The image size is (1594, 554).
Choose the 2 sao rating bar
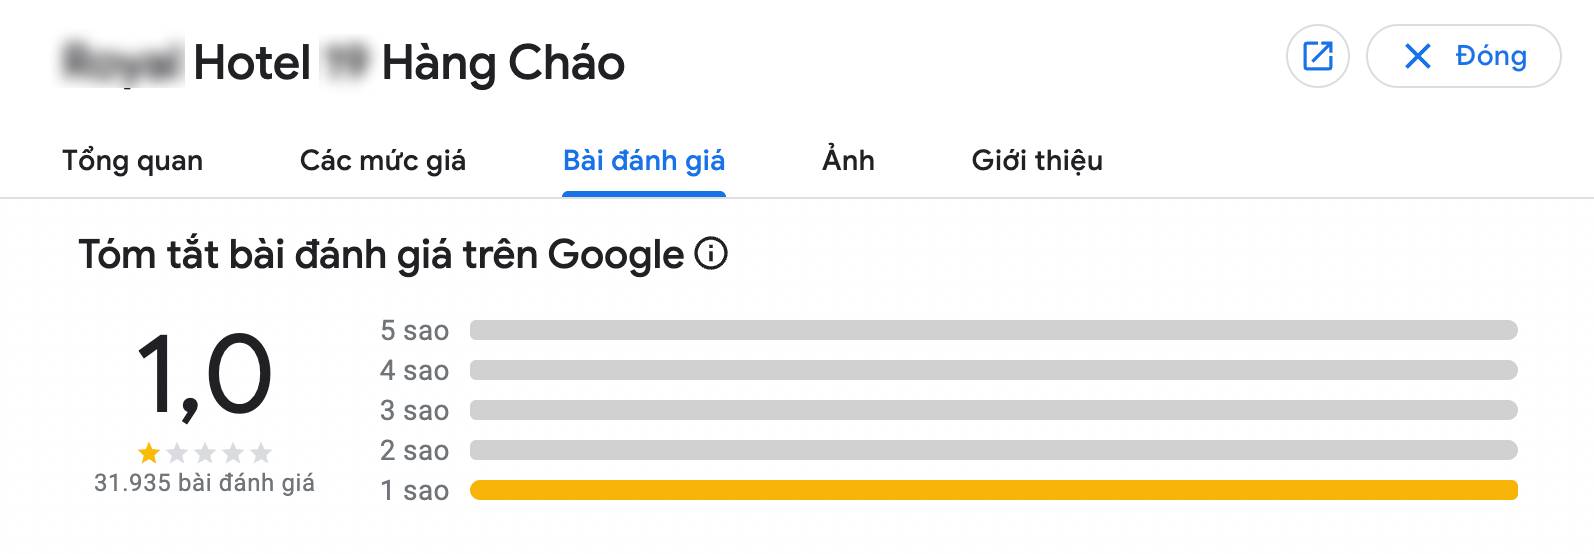(993, 450)
